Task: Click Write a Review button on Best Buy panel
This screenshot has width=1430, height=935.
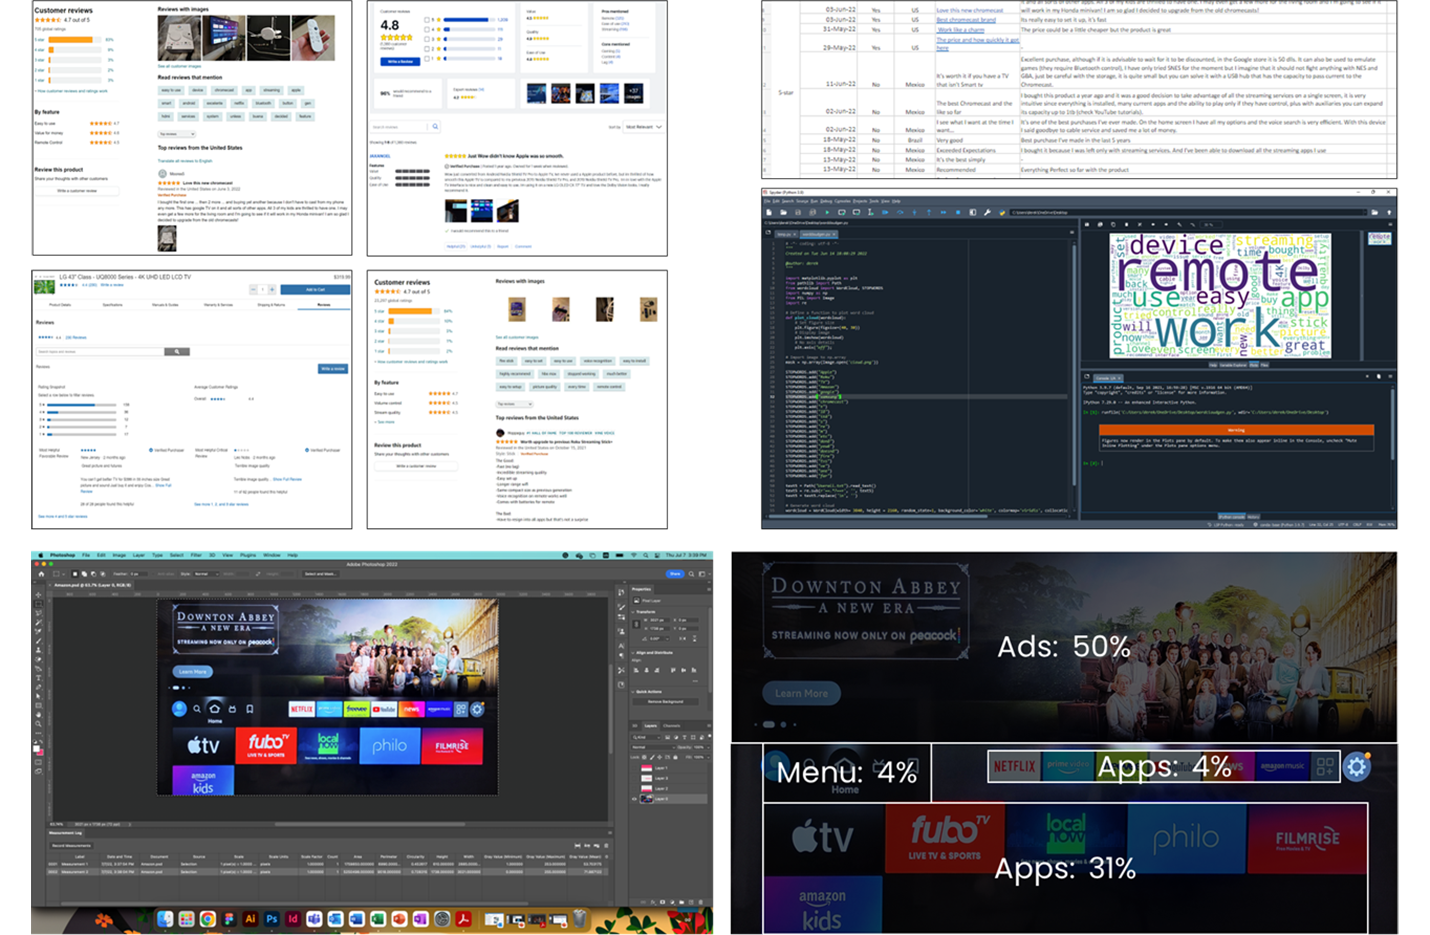Action: click(x=400, y=62)
